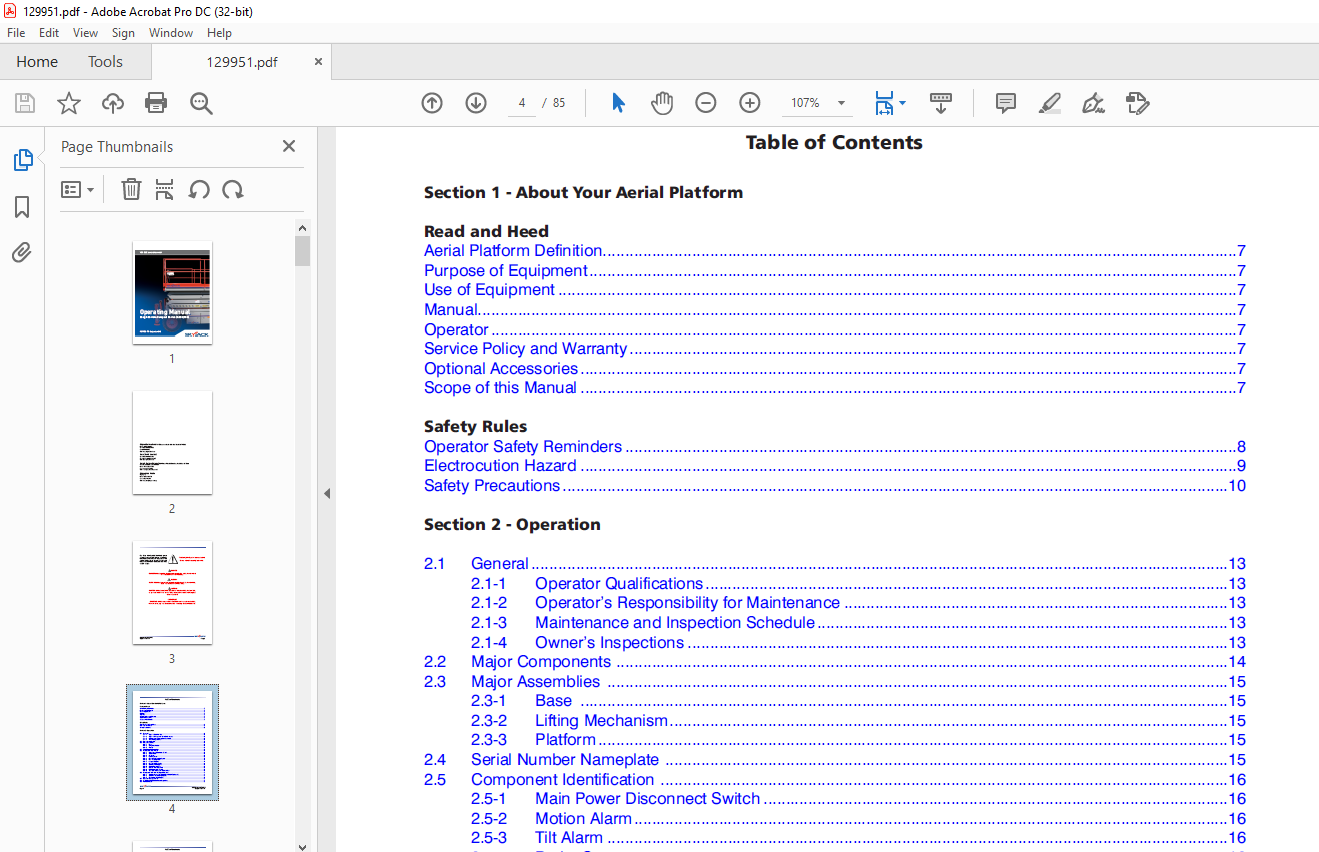This screenshot has width=1319, height=852.
Task: Collapse the navigation pane with the arrow
Action: 326,493
